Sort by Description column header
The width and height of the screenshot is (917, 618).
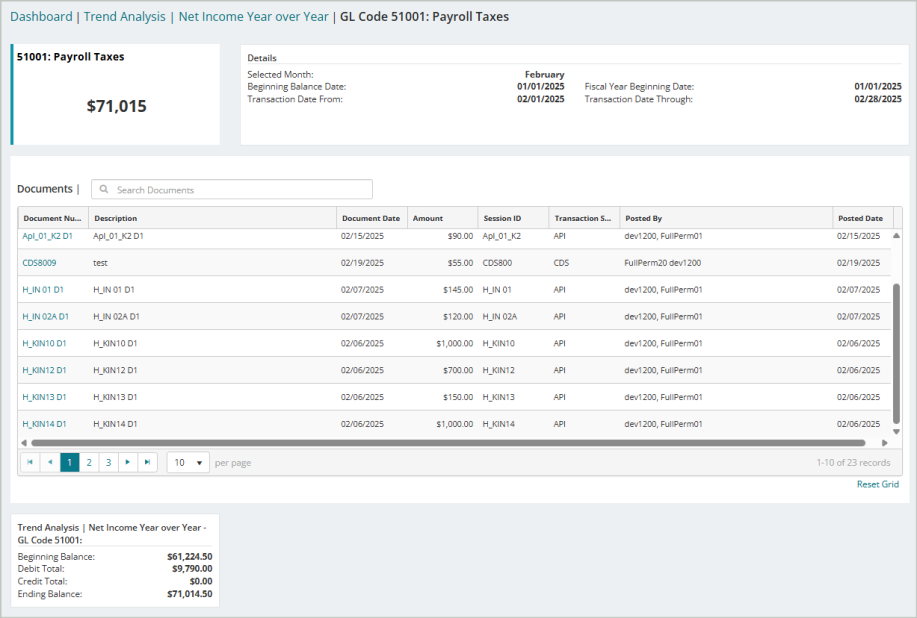point(212,218)
